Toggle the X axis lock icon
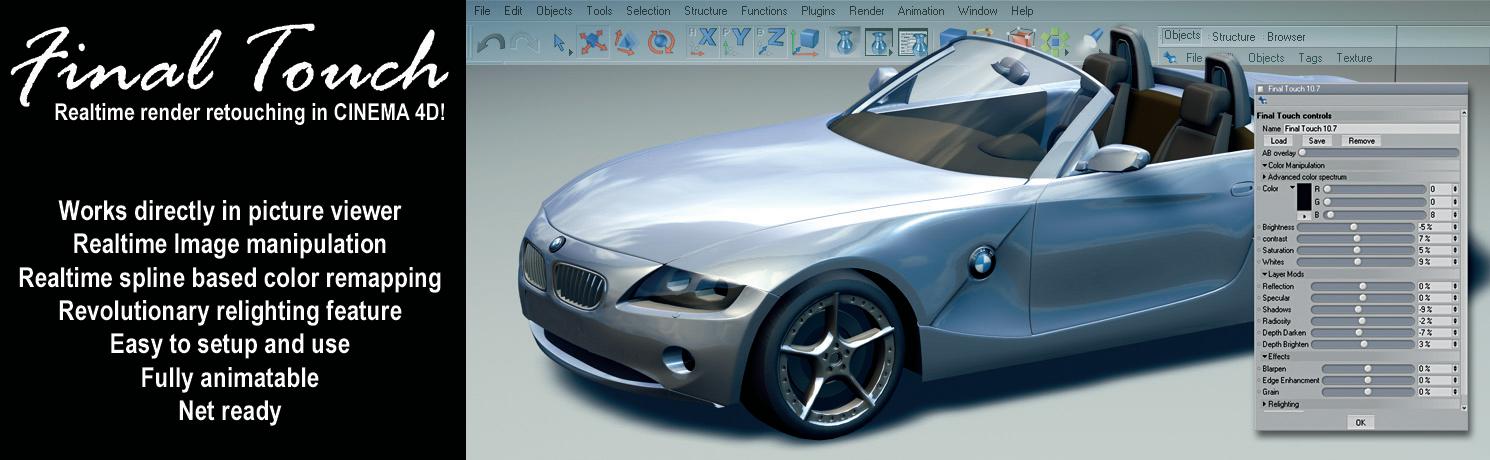The image size is (1490, 460). (703, 42)
